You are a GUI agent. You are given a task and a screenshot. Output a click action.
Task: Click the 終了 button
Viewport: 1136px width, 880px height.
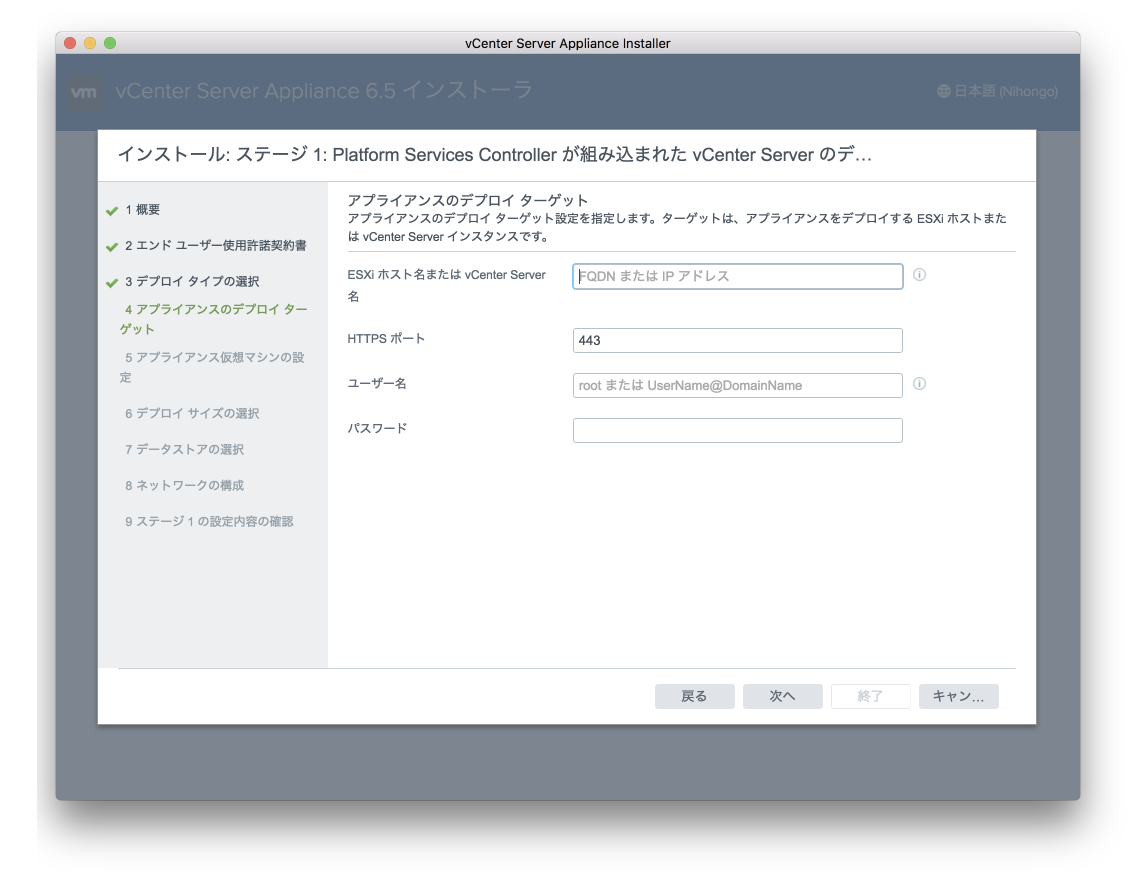coord(870,696)
